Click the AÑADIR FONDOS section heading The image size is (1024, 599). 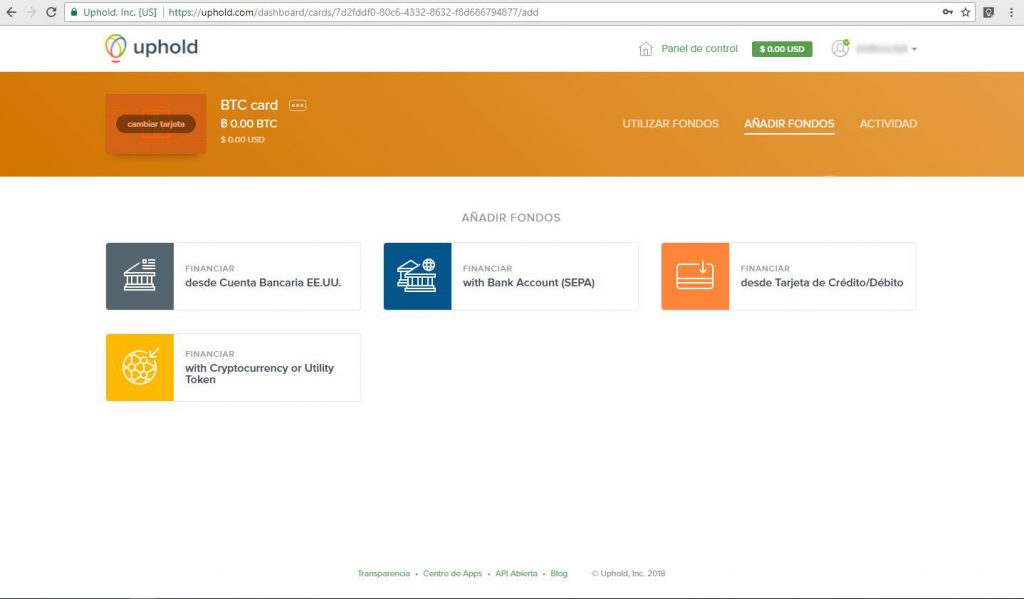pos(511,218)
